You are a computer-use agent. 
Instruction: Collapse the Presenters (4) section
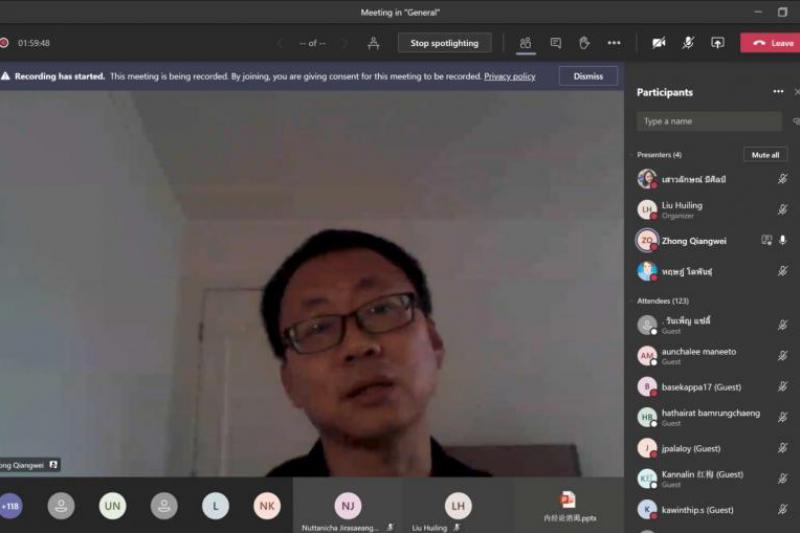[659, 155]
